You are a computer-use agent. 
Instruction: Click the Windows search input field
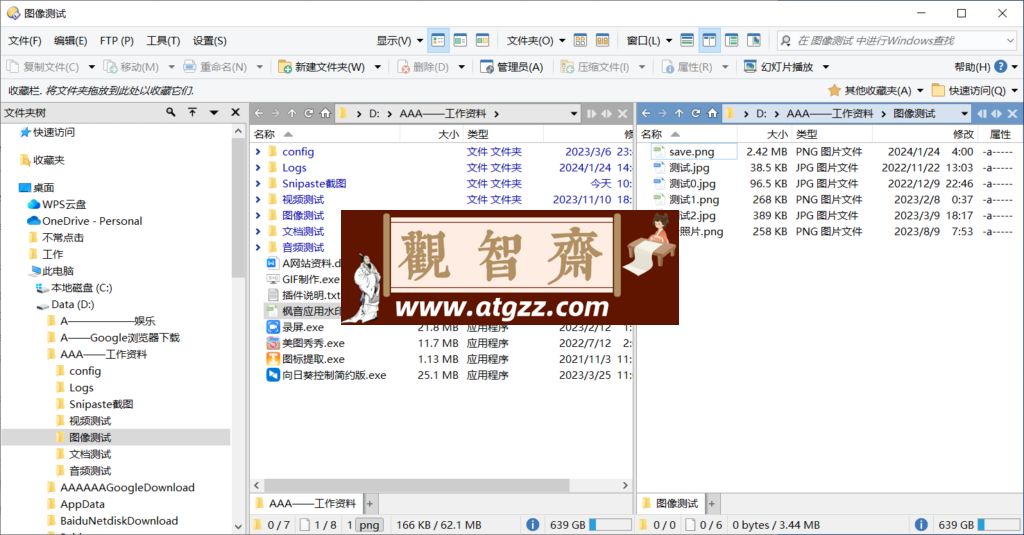897,41
